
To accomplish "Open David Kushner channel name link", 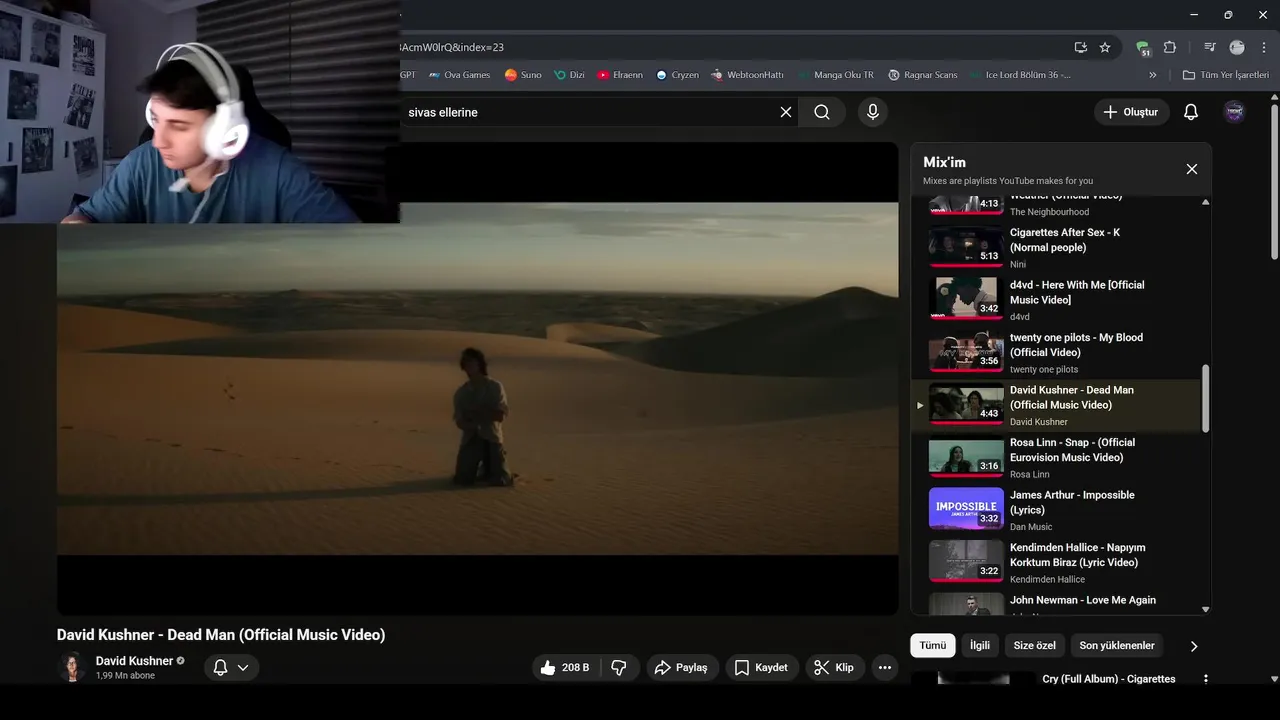I will click(x=134, y=661).
